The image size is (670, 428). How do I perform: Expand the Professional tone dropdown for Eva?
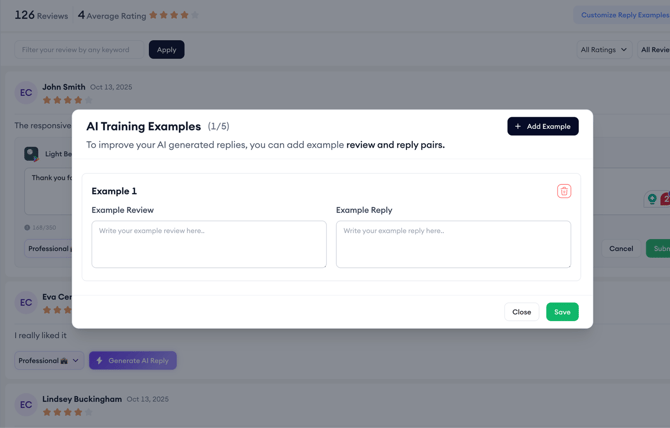click(x=48, y=360)
